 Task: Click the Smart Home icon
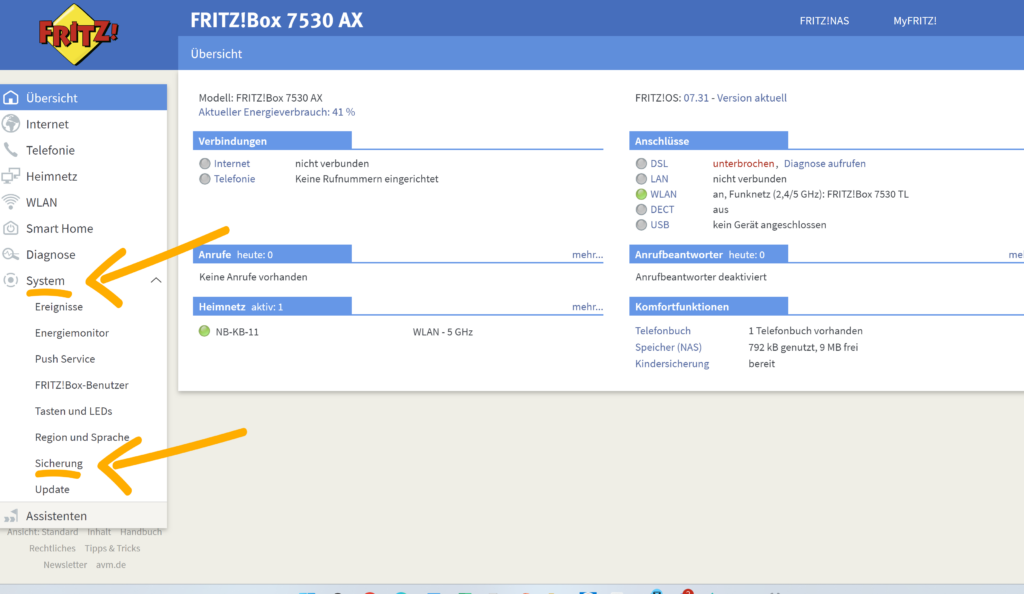11,228
